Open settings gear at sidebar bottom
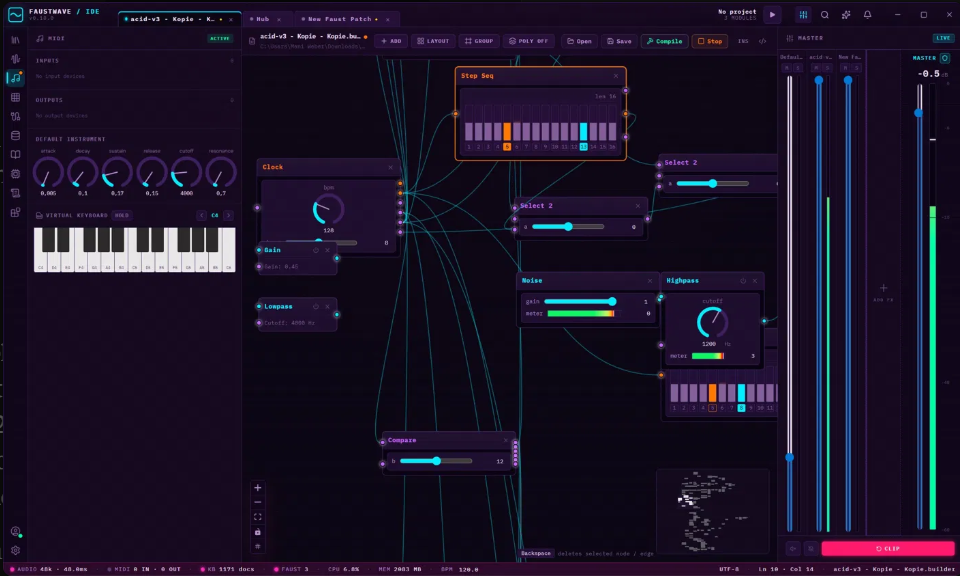Screen dimensions: 960x576 click(x=15, y=550)
